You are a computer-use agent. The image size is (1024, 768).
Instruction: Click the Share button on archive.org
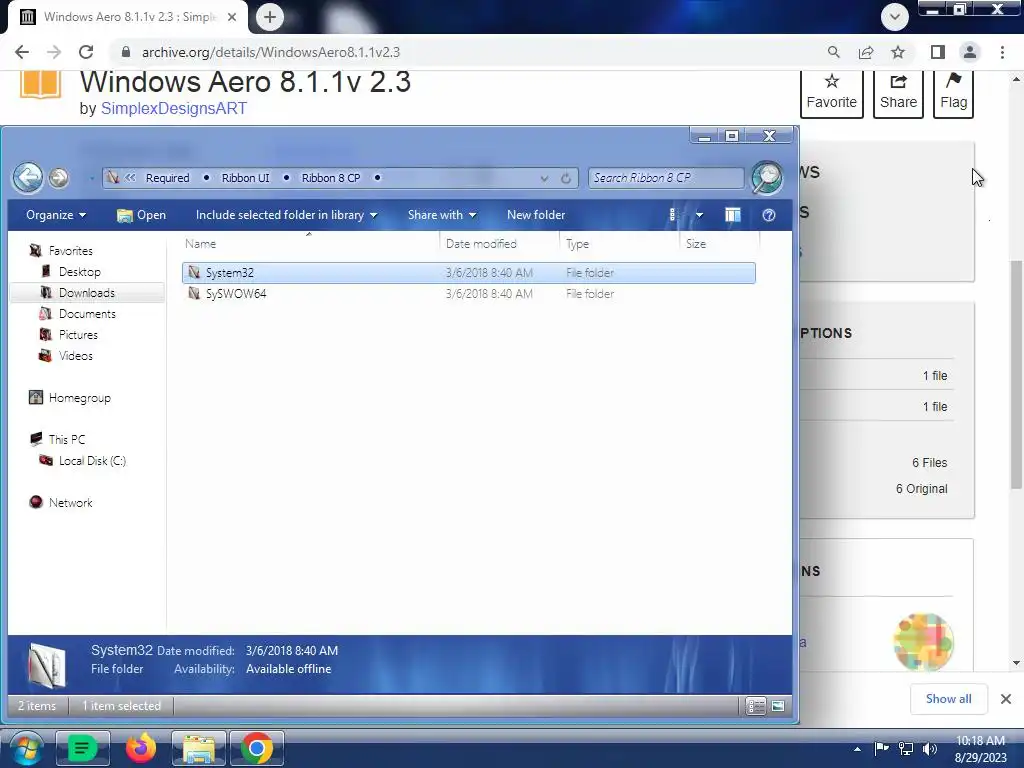[x=899, y=93]
